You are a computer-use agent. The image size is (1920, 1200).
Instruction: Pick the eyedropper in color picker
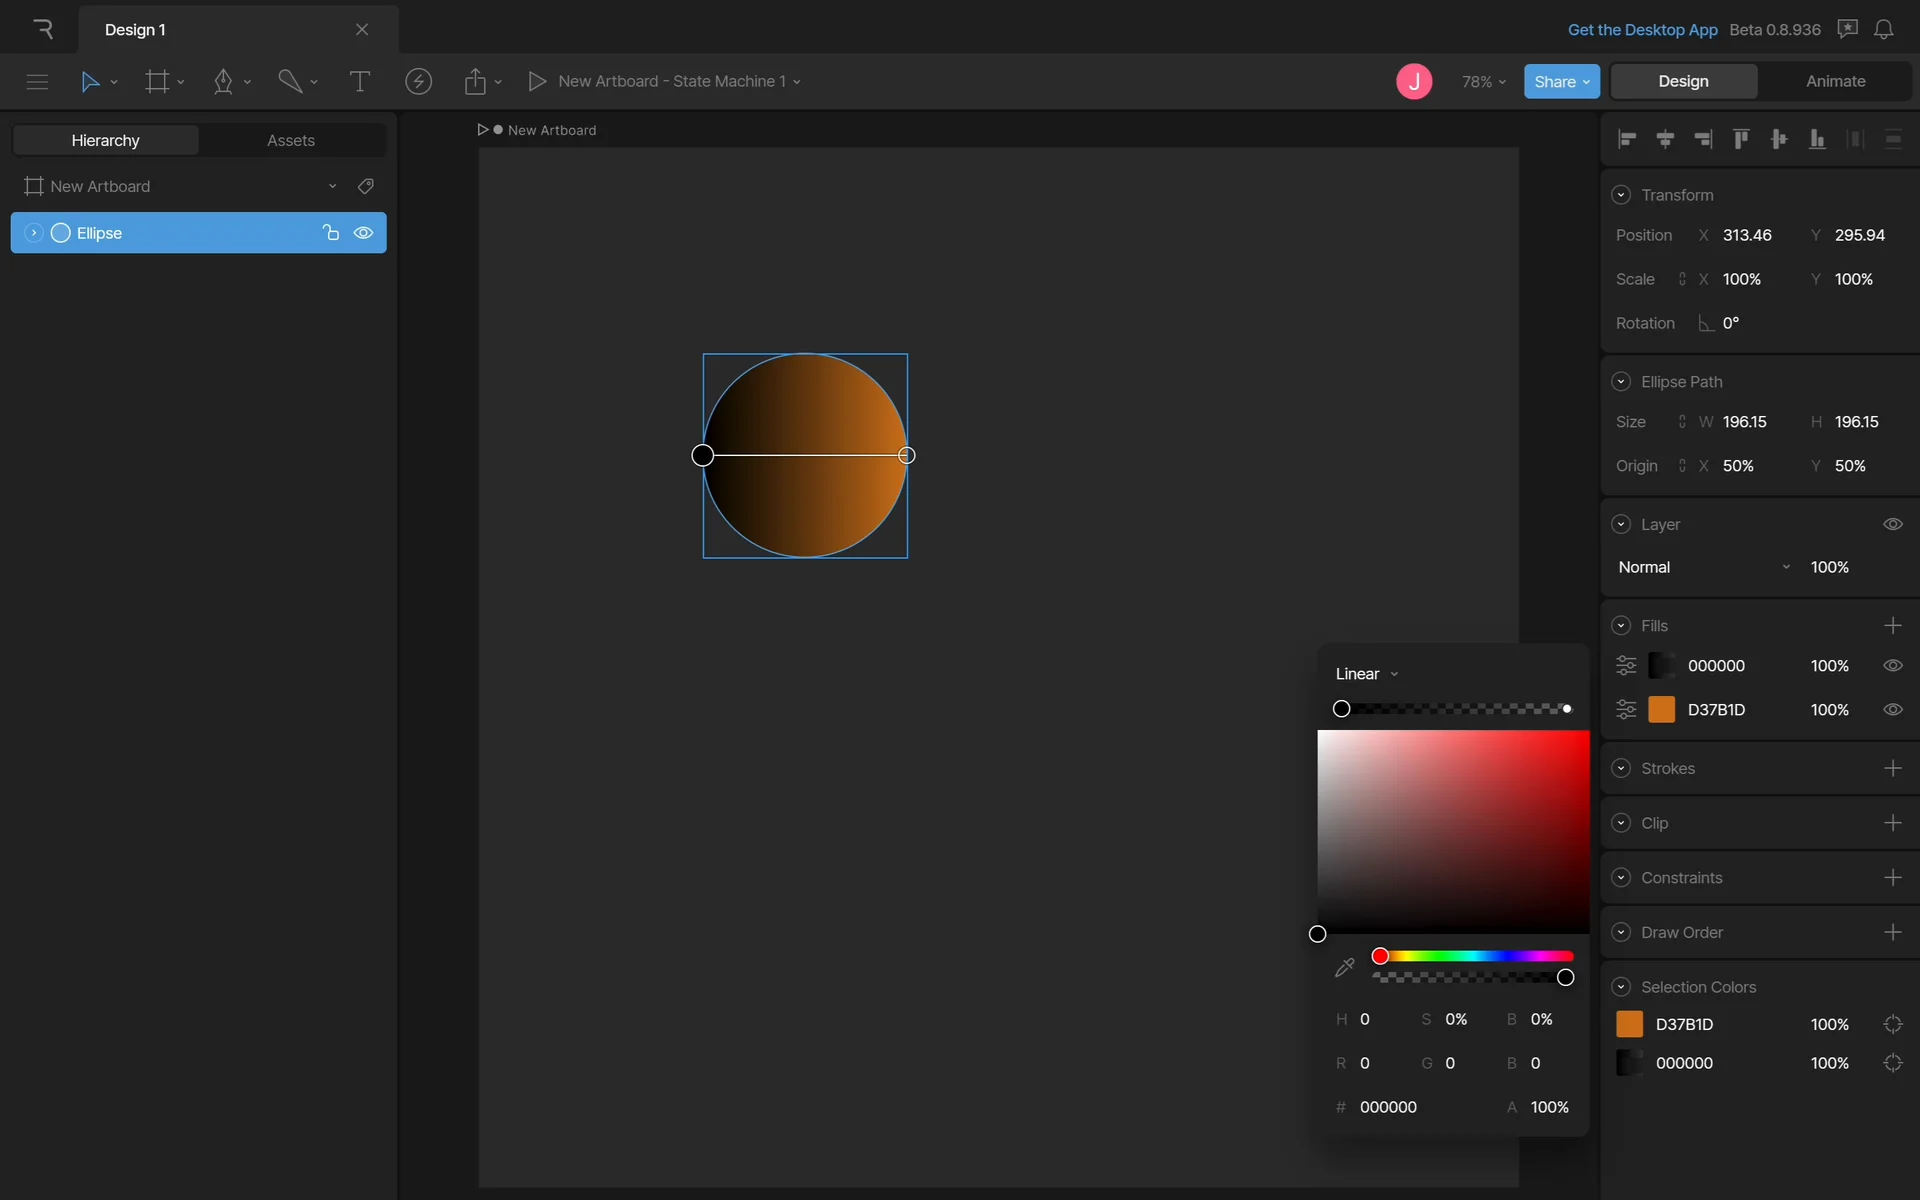click(x=1344, y=967)
